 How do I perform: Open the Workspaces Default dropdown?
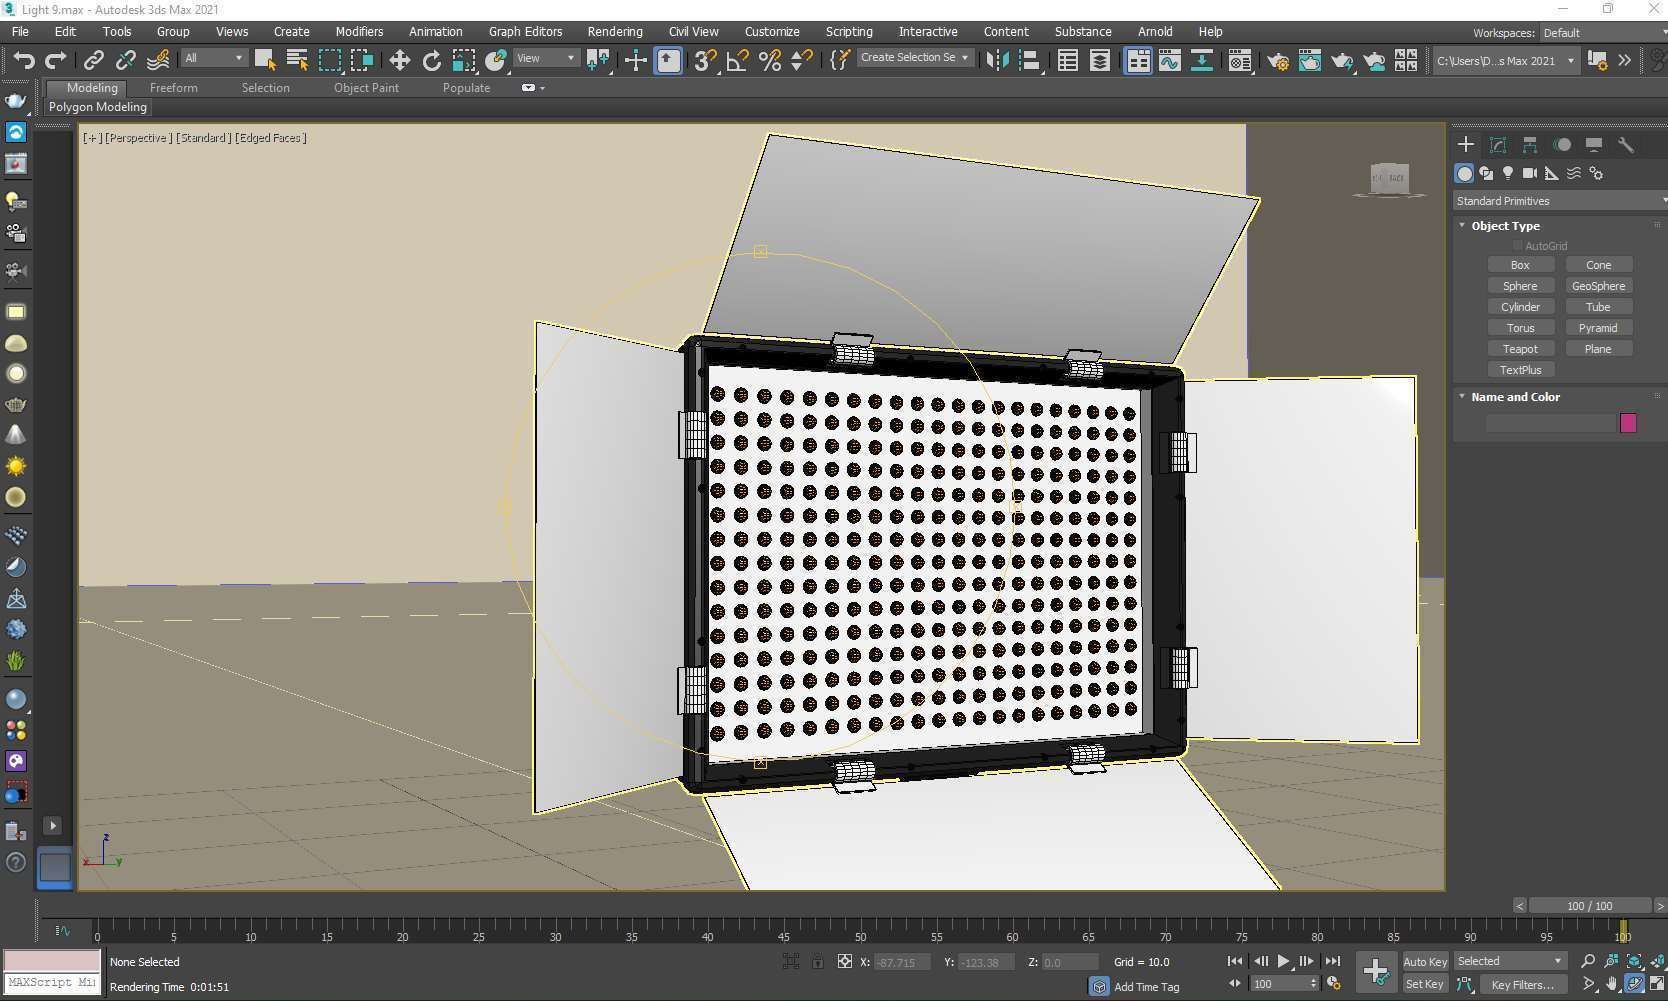[1603, 33]
